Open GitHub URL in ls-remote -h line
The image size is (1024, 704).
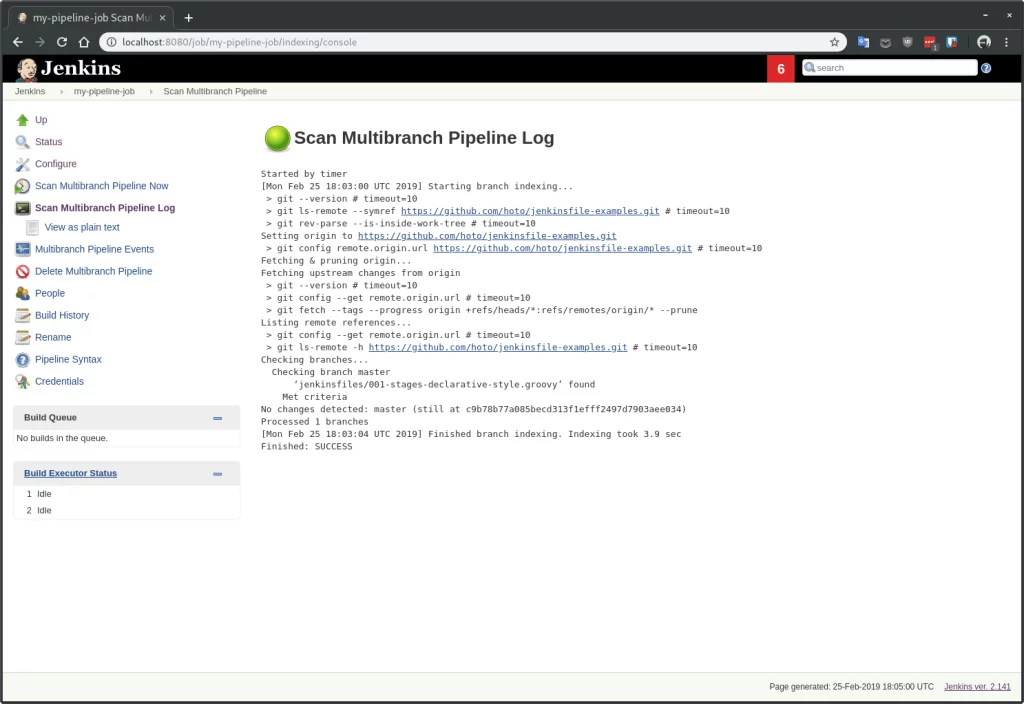point(498,347)
